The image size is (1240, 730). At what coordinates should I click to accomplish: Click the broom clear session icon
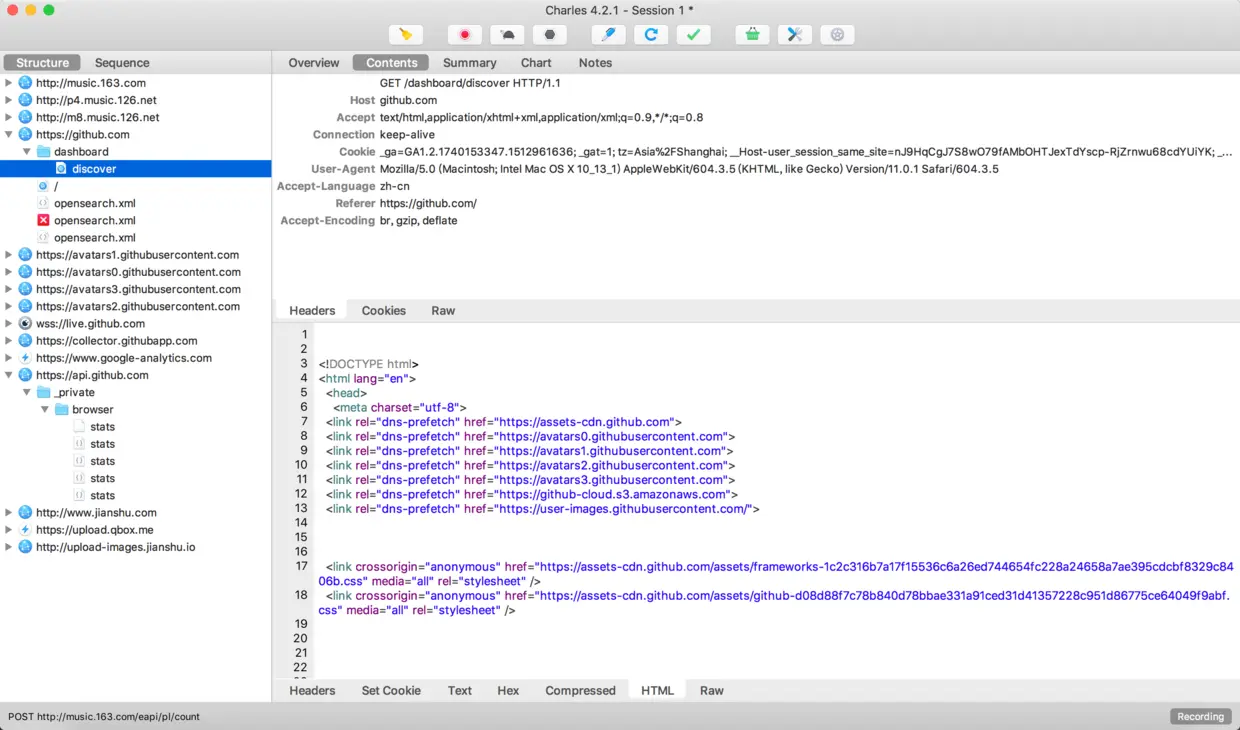(405, 35)
